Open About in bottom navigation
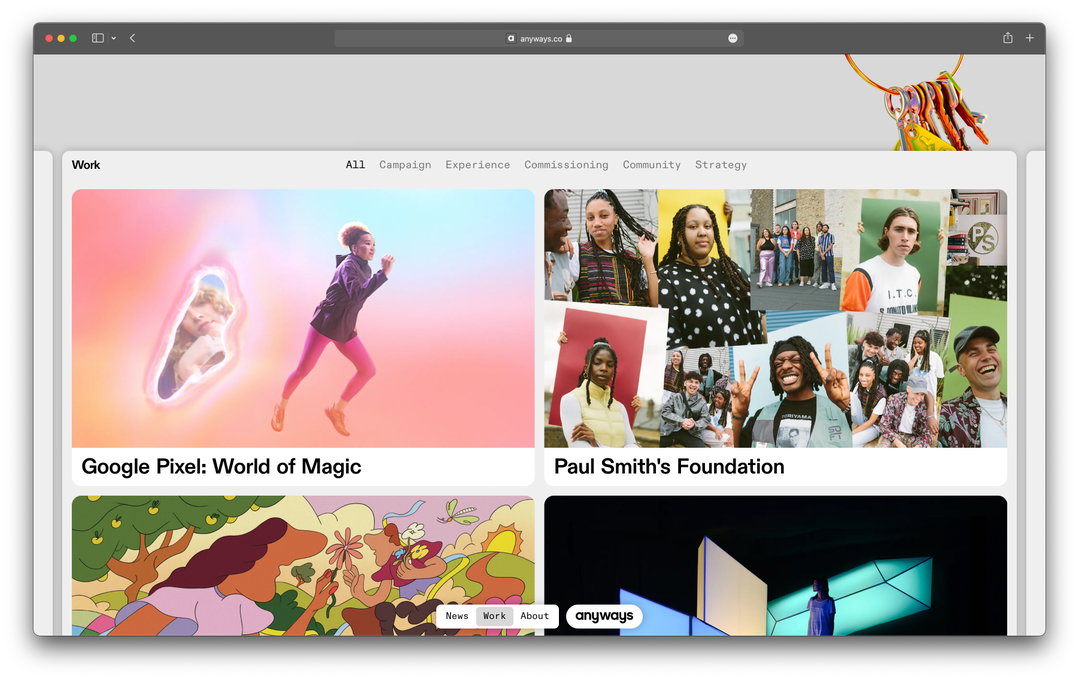This screenshot has width=1079, height=680. click(535, 616)
